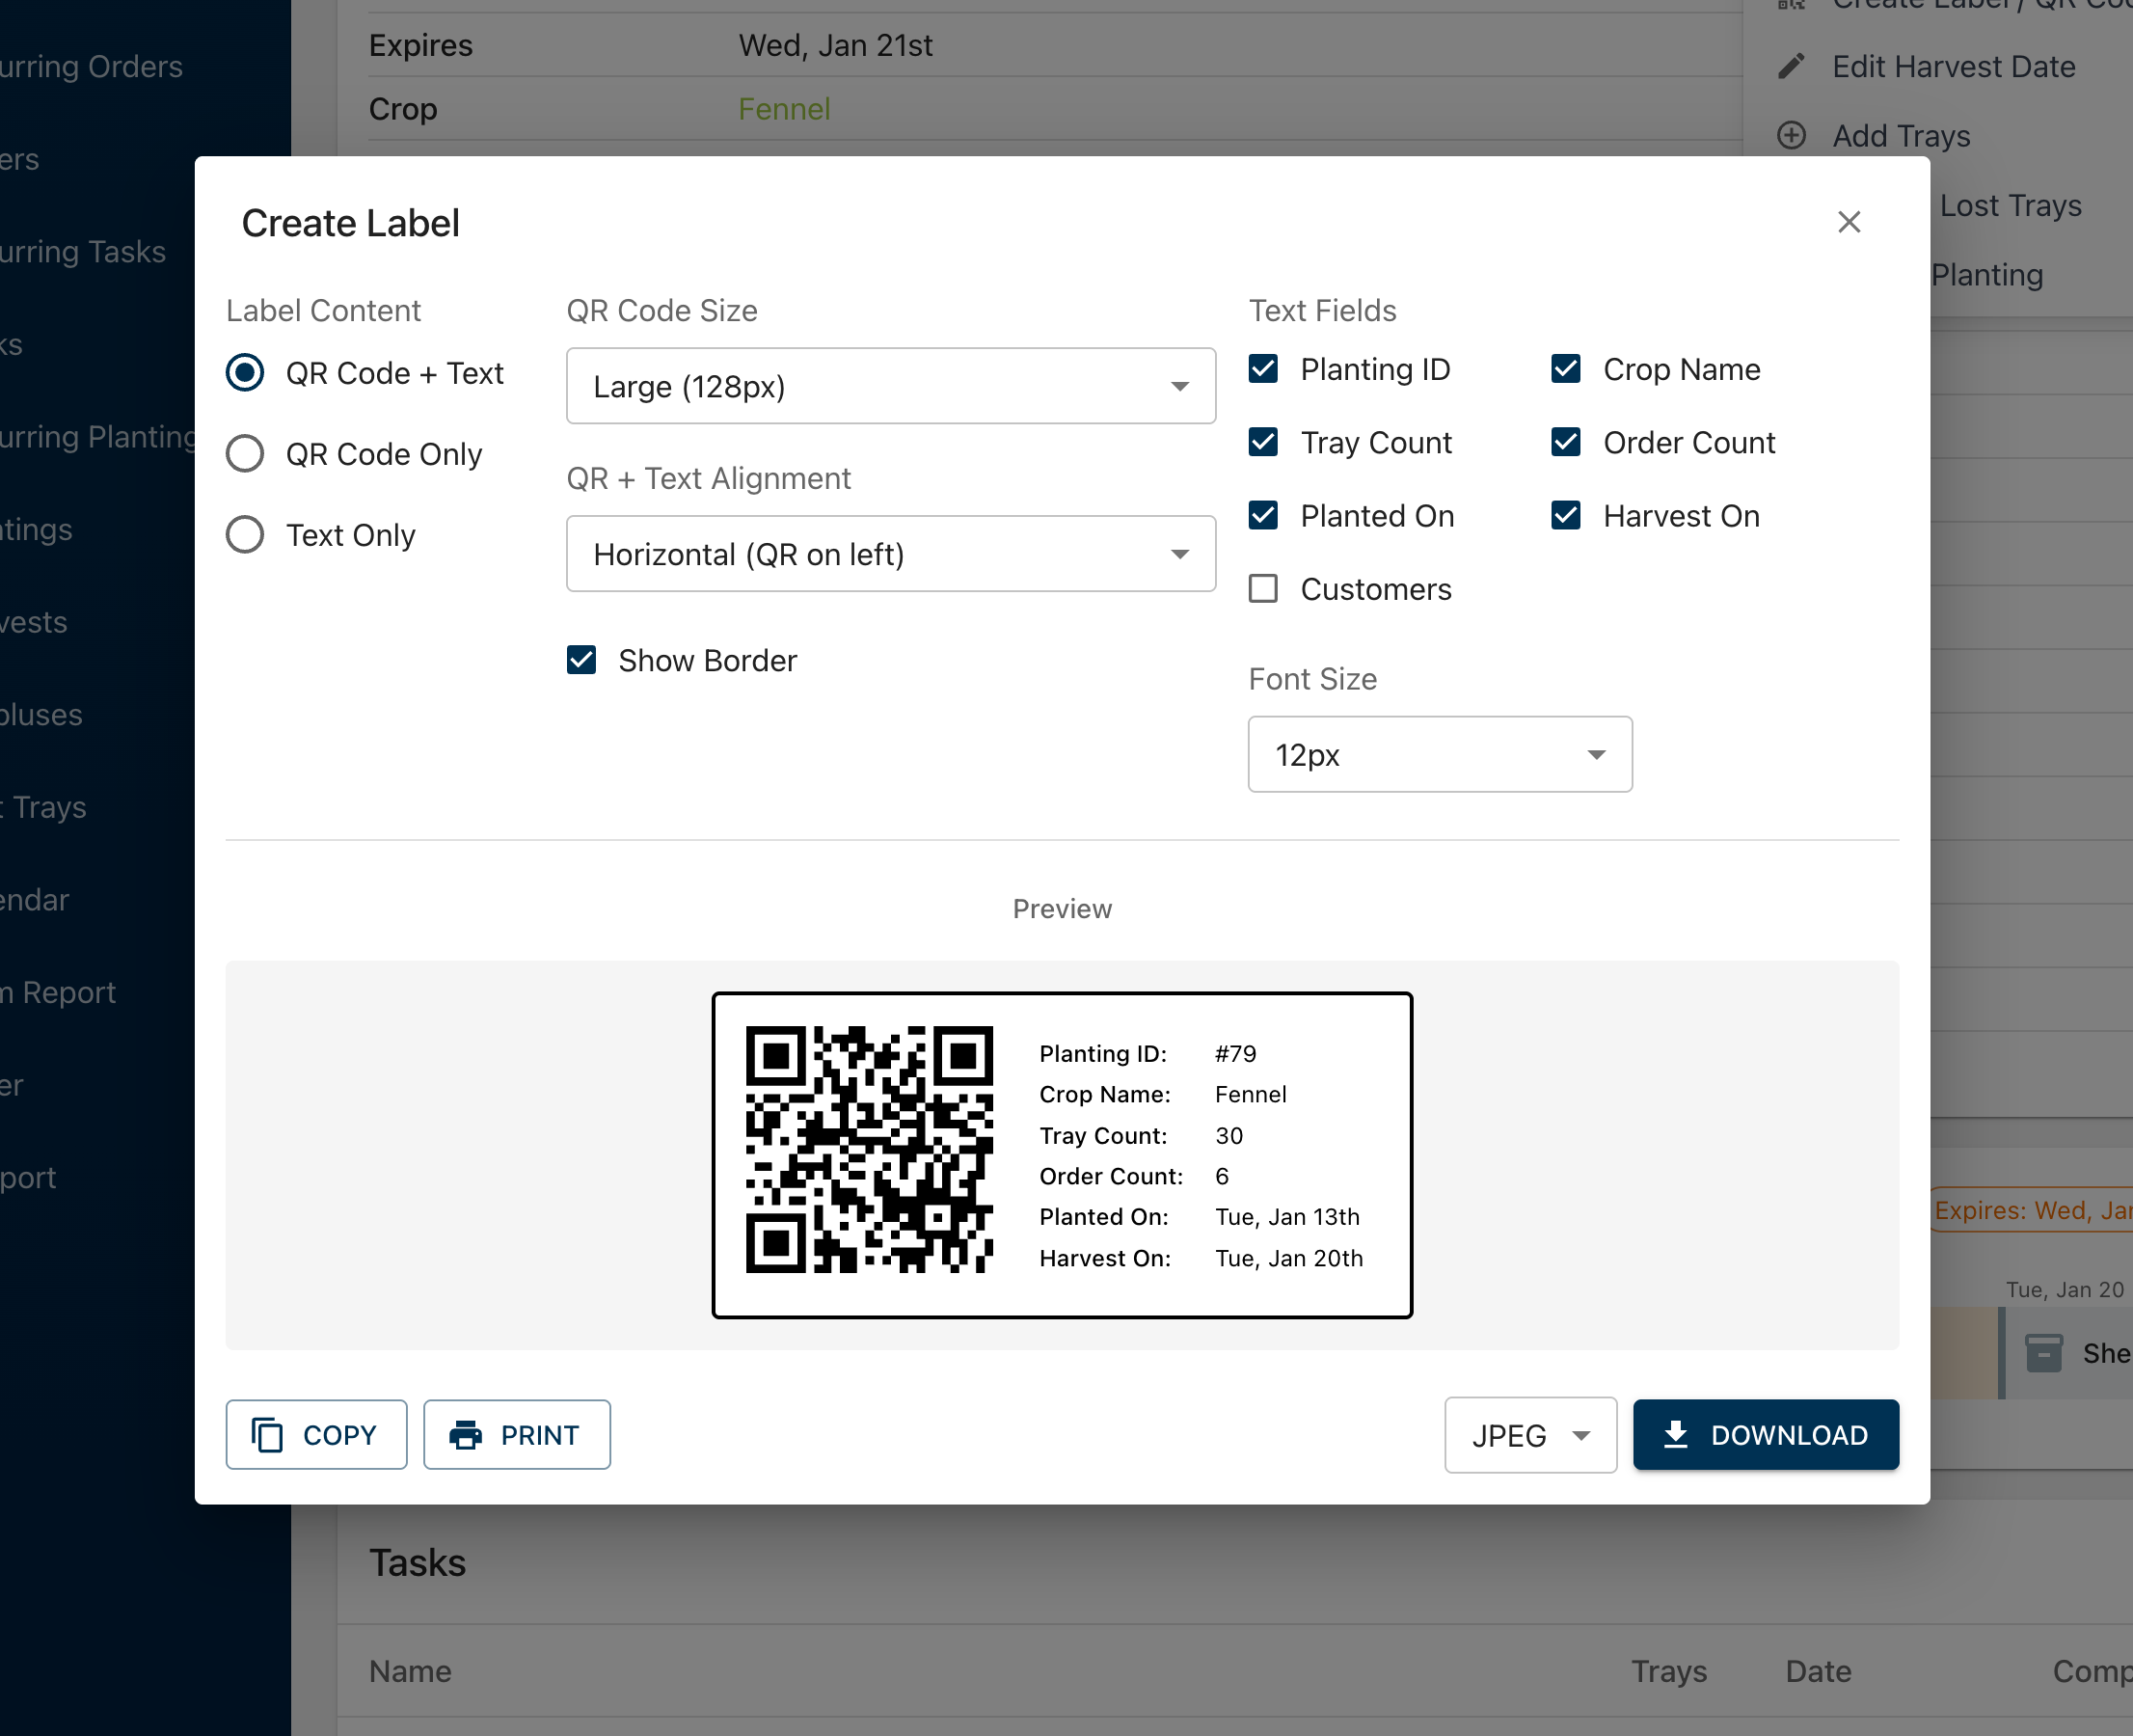Click the Fennel crop link
Viewport: 2133px width, 1736px height.
(784, 109)
